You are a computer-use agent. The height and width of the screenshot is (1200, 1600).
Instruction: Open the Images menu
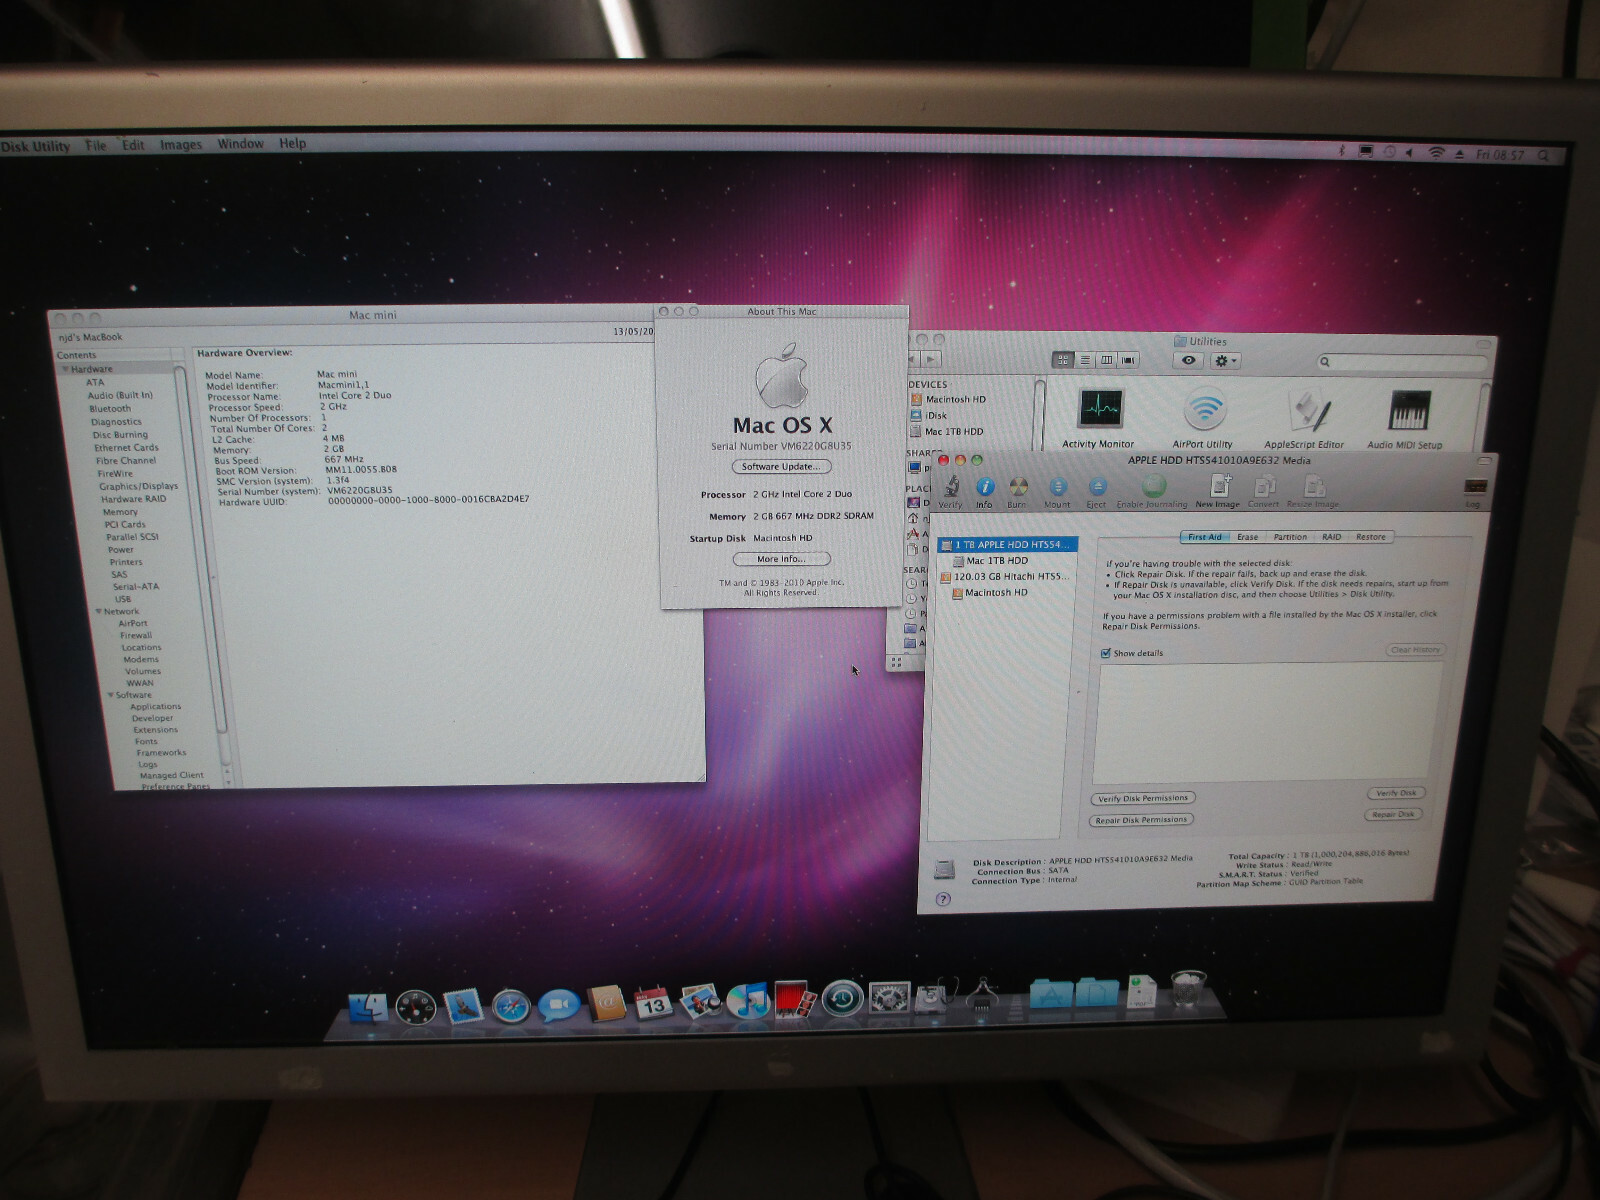pyautogui.click(x=181, y=145)
